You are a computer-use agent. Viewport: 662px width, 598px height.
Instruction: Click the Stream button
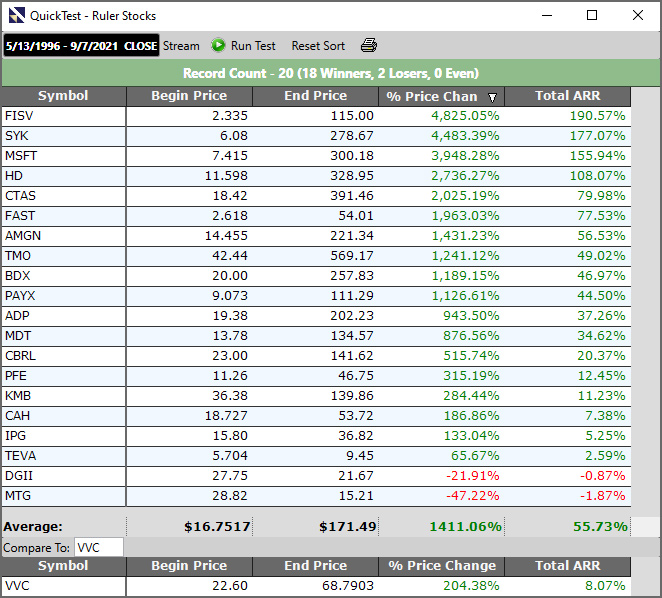[x=181, y=46]
